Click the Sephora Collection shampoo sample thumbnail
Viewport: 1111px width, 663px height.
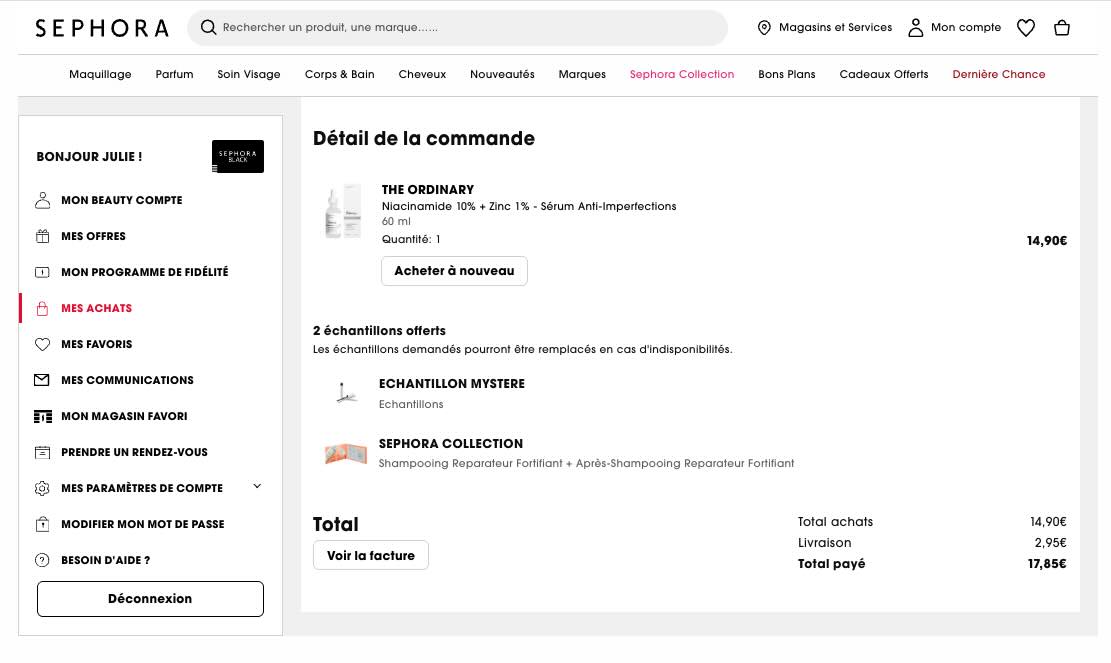pyautogui.click(x=346, y=454)
